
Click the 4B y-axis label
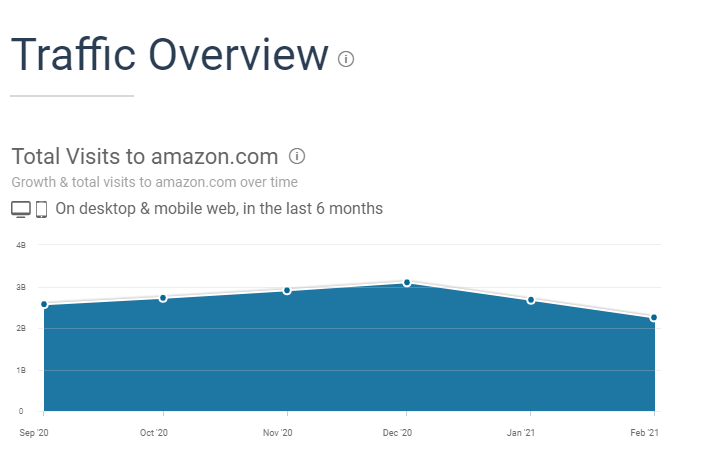click(x=20, y=244)
